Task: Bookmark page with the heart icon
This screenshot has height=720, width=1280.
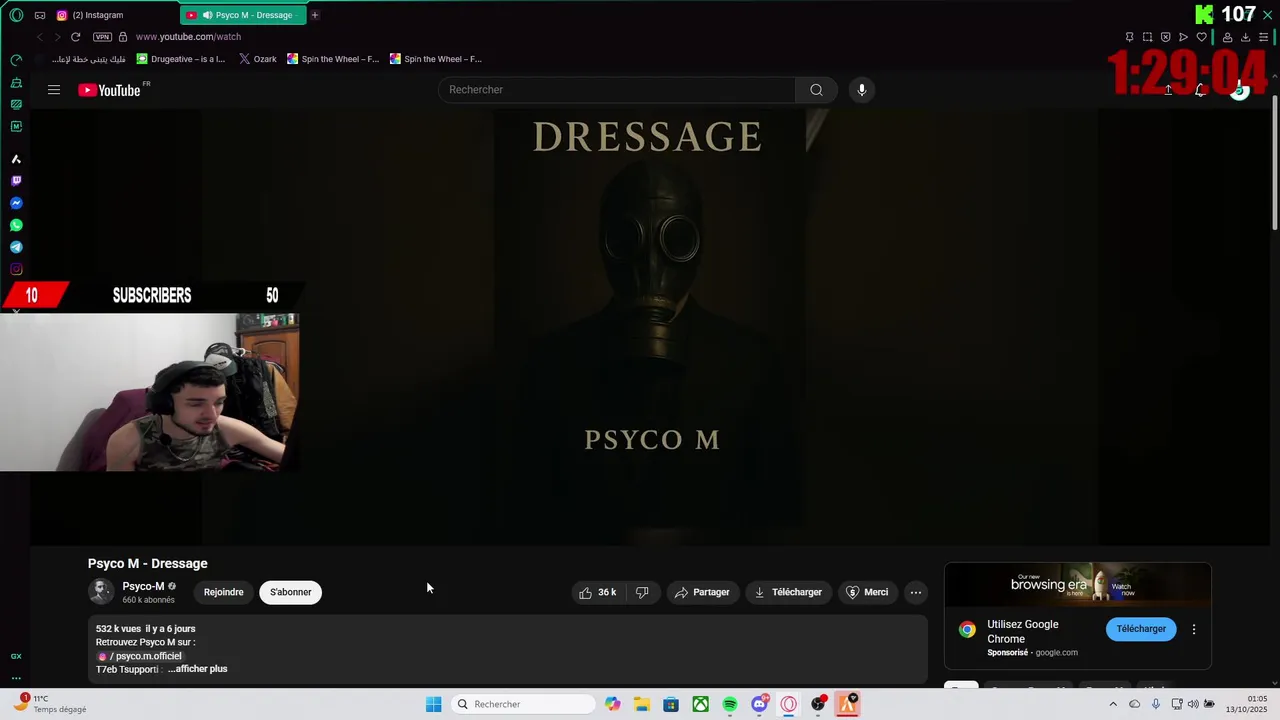Action: (x=1201, y=37)
